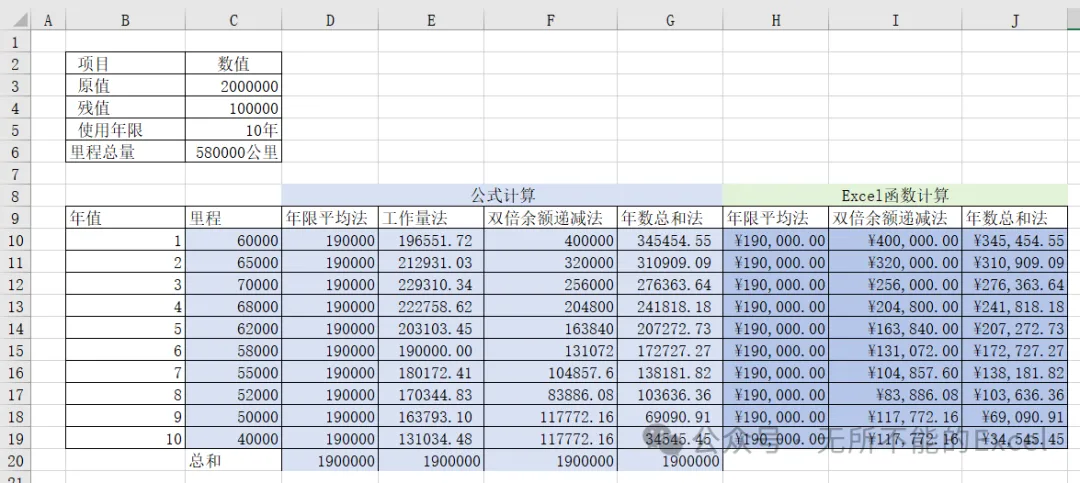Select the cell containing 2000000
The image size is (1080, 483).
(x=233, y=86)
